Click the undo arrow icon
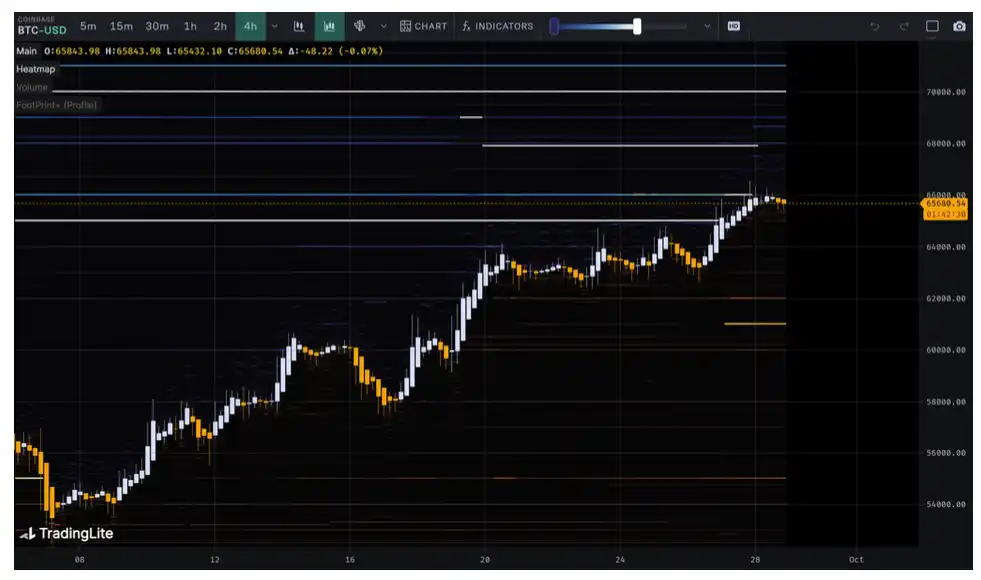 pyautogui.click(x=875, y=26)
